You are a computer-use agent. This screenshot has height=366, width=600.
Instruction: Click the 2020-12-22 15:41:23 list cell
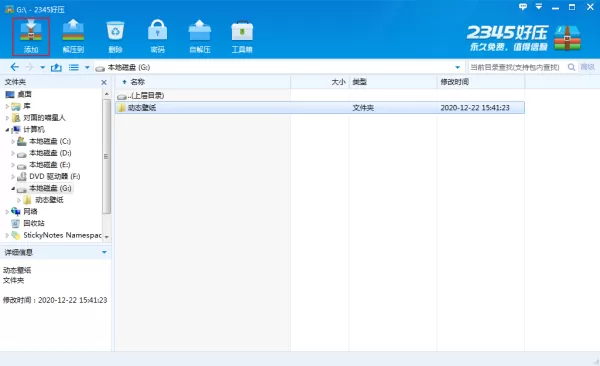pyautogui.click(x=475, y=108)
